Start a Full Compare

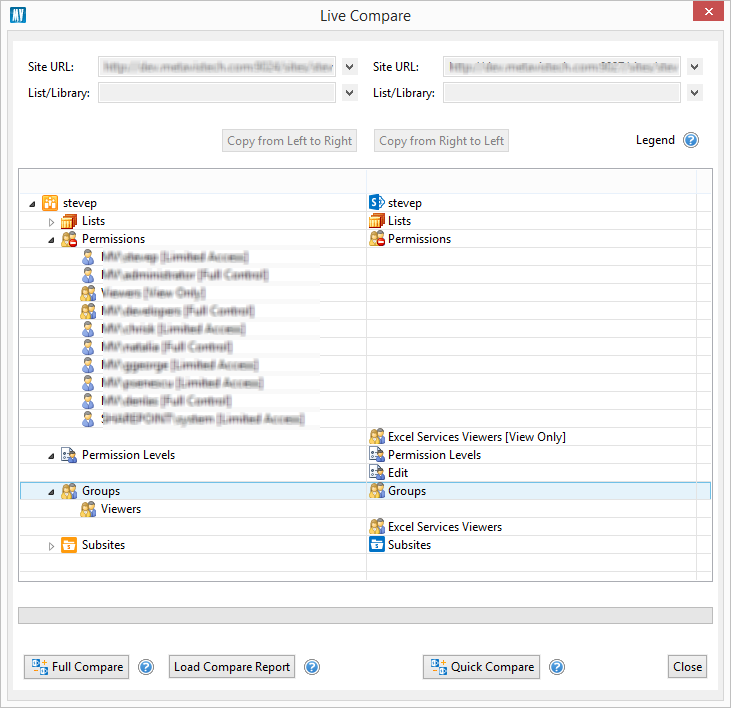tap(76, 667)
